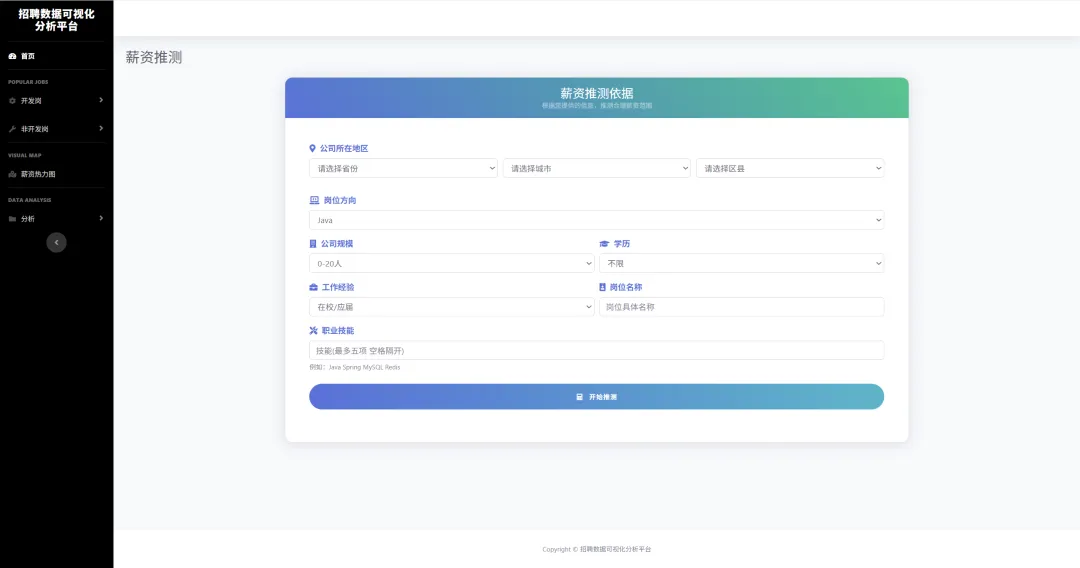Click the laptop icon beside 岗位方向

314,200
